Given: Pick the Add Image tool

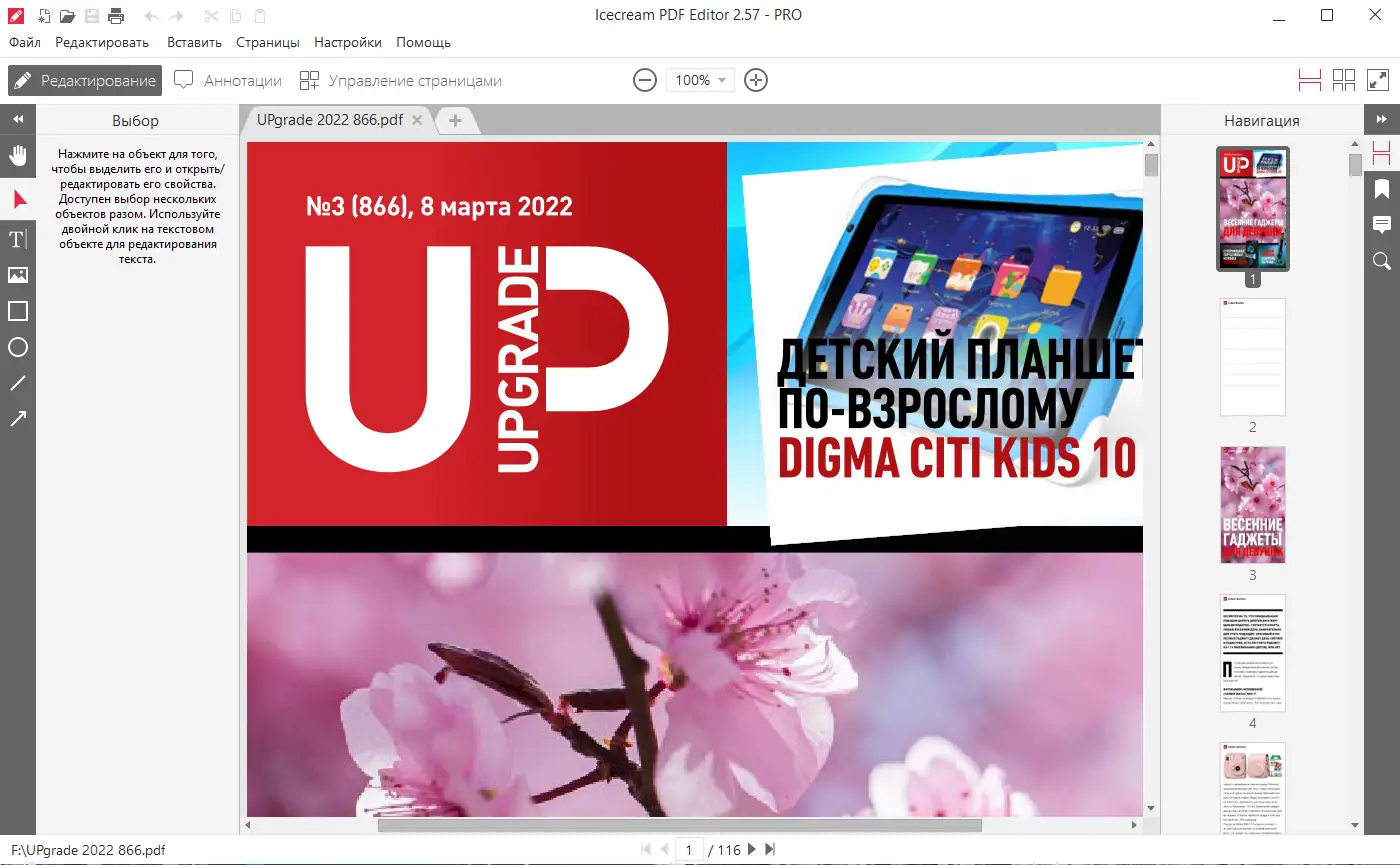Looking at the screenshot, I should (18, 275).
